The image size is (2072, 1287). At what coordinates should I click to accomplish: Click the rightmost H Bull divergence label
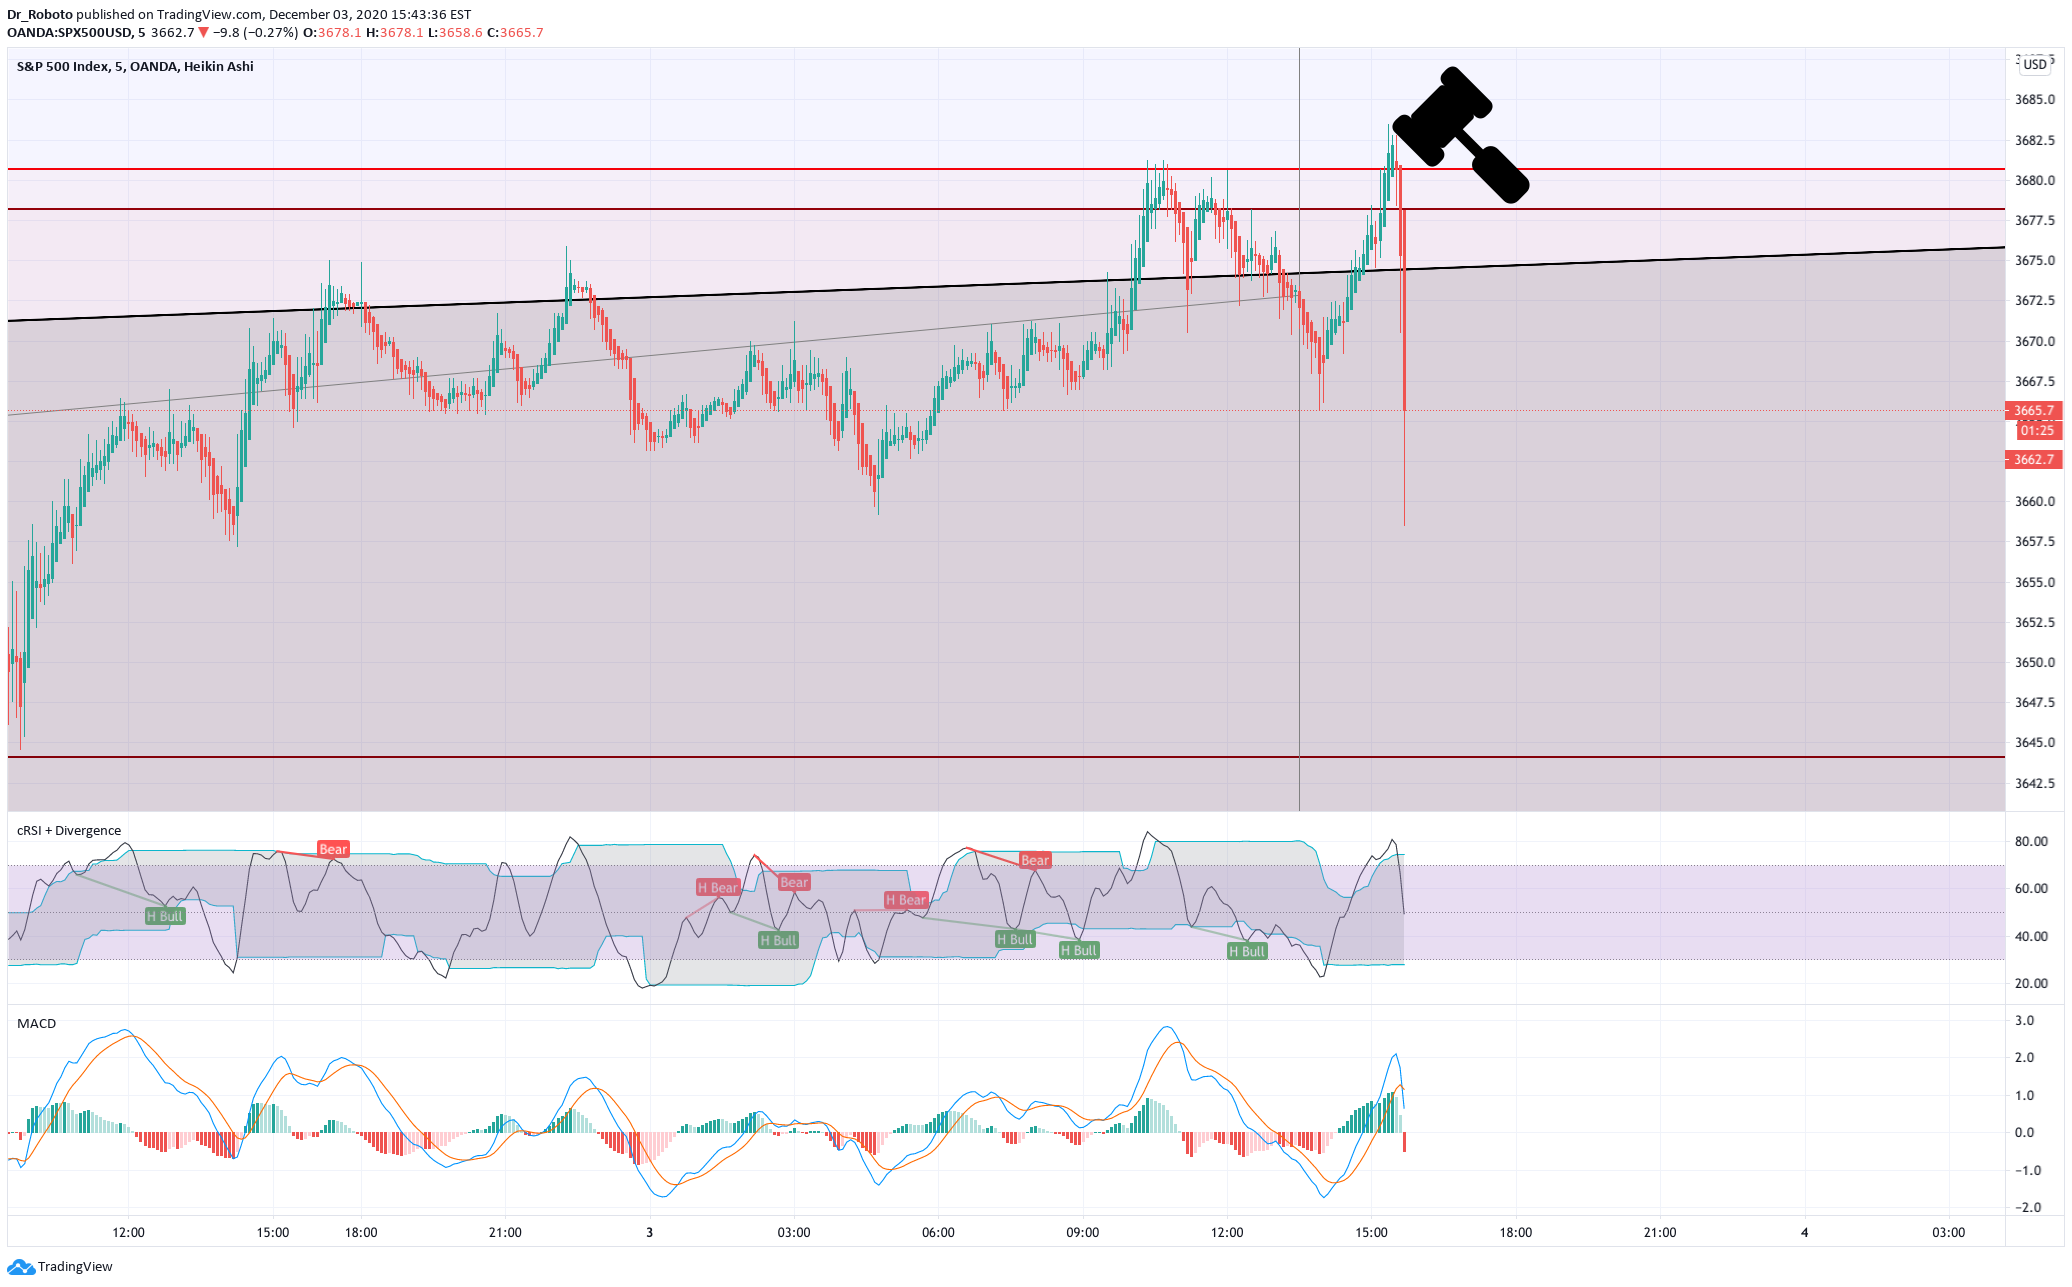tap(1247, 951)
